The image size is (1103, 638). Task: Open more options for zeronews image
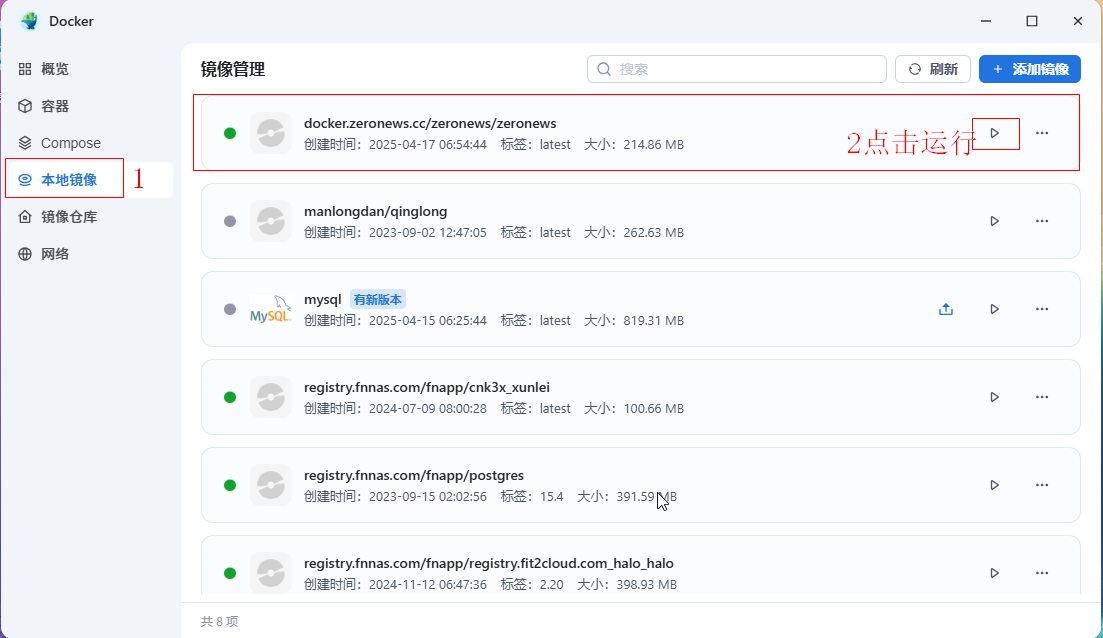coord(1042,133)
